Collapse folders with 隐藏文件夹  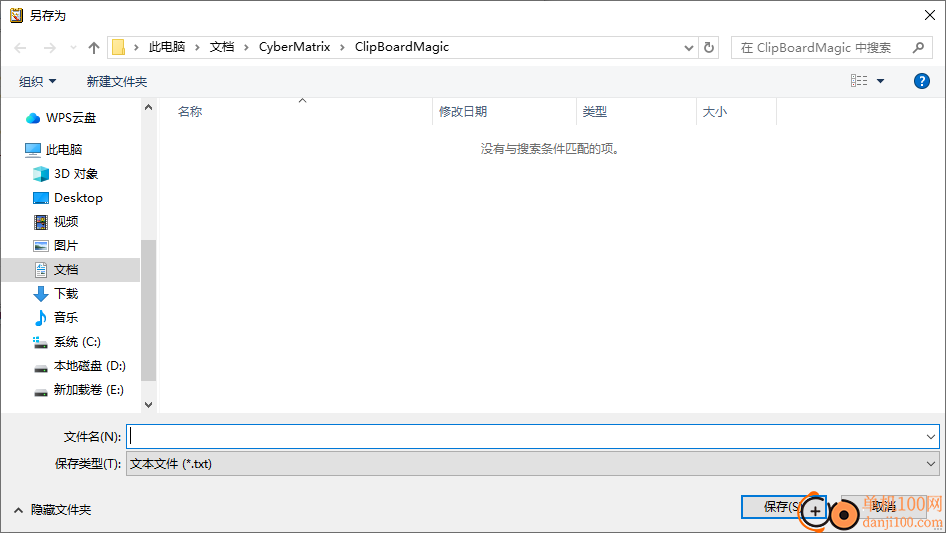[x=52, y=510]
